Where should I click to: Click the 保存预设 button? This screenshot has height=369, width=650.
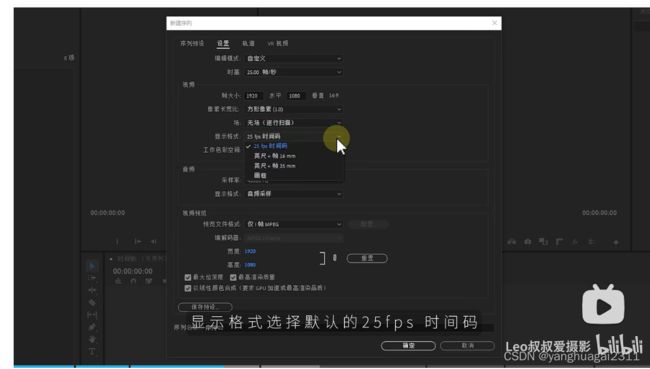coord(205,307)
